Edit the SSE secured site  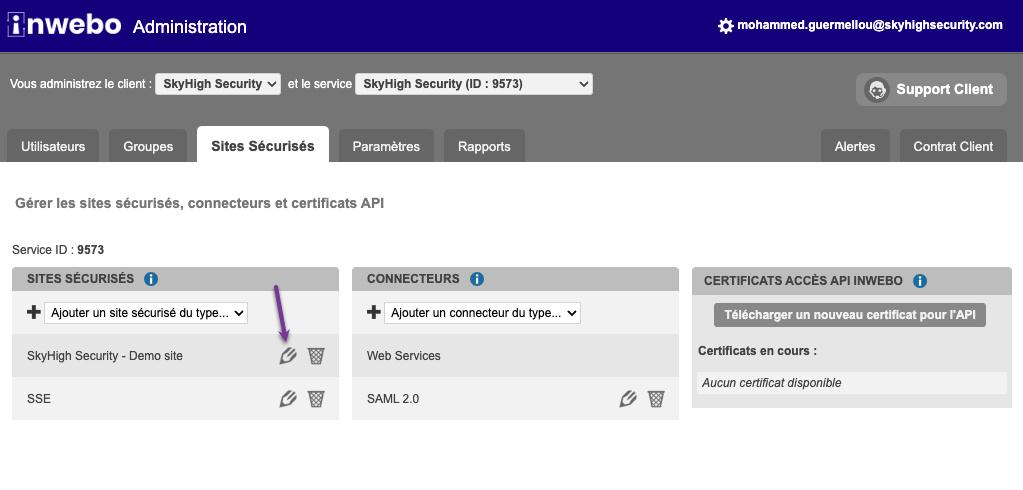[x=288, y=398]
